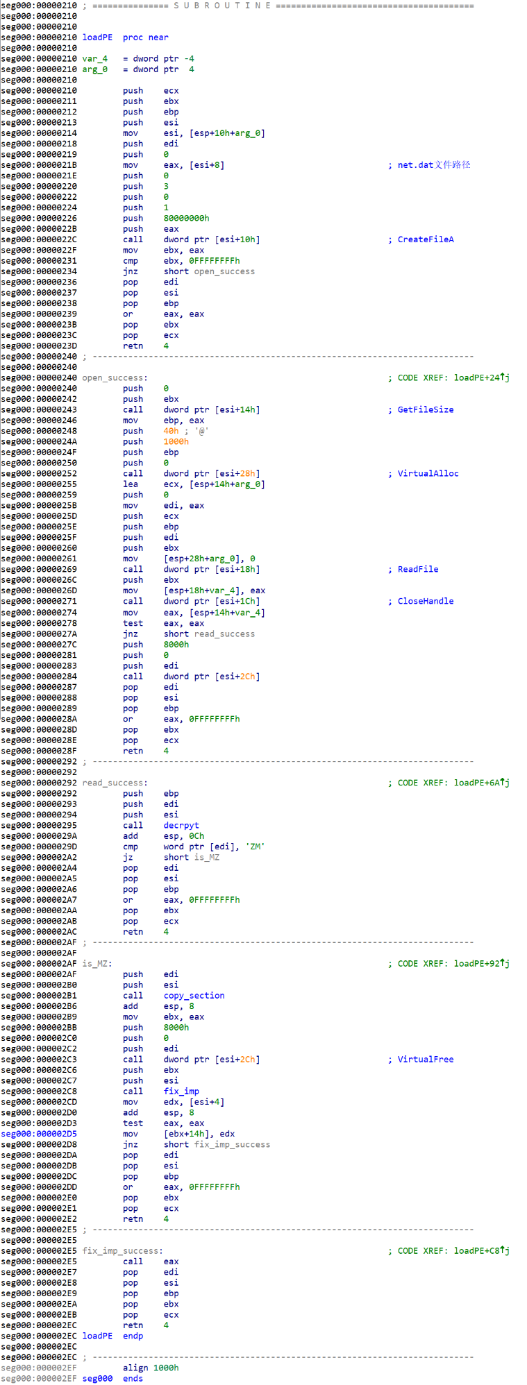Open the 'call fix_imp' subroutine call
Image resolution: width=527 pixels, height=1385 pixels.
pos(160,1091)
